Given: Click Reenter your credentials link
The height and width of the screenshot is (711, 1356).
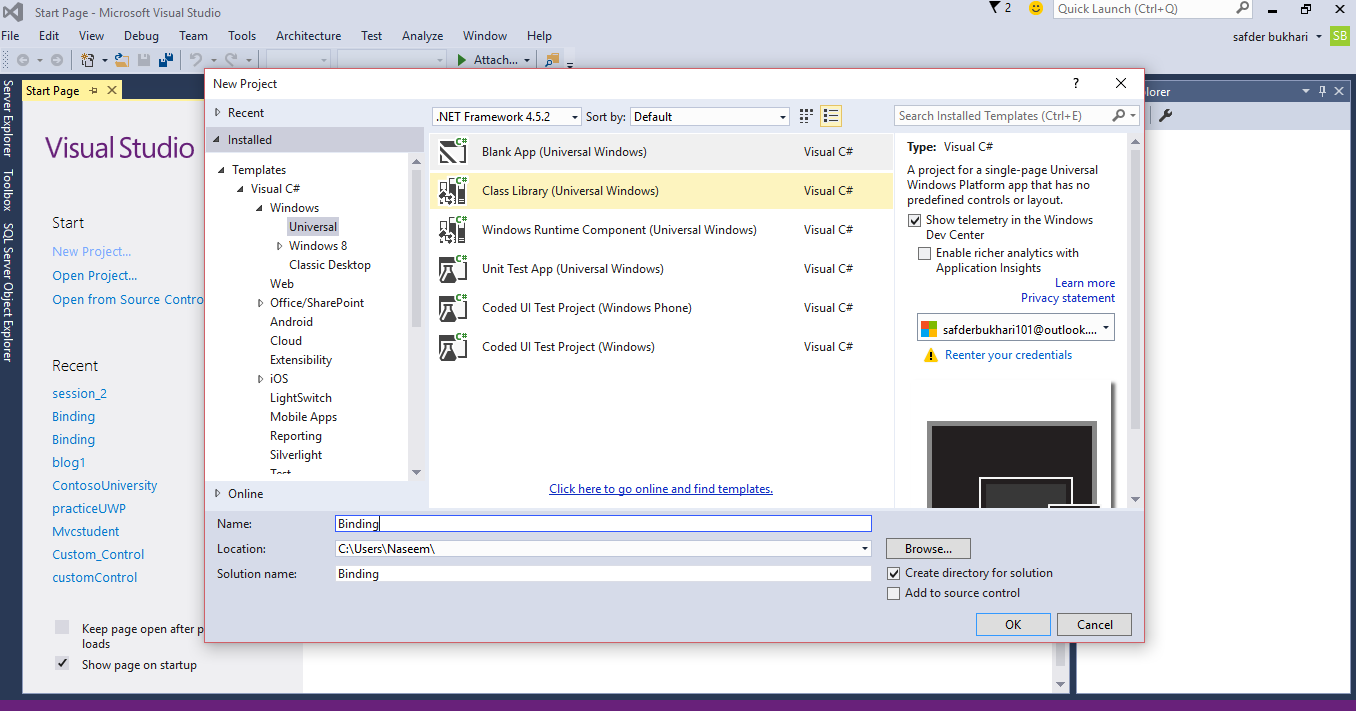Looking at the screenshot, I should click(1008, 355).
